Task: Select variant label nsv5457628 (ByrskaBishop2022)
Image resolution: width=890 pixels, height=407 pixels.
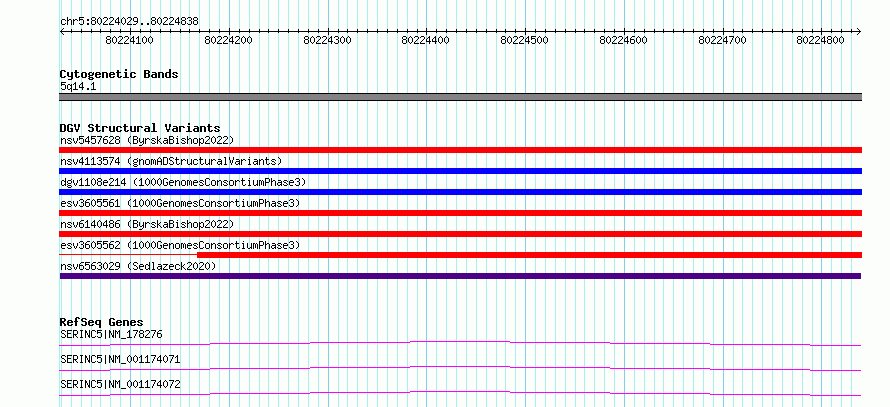Action: pyautogui.click(x=147, y=140)
